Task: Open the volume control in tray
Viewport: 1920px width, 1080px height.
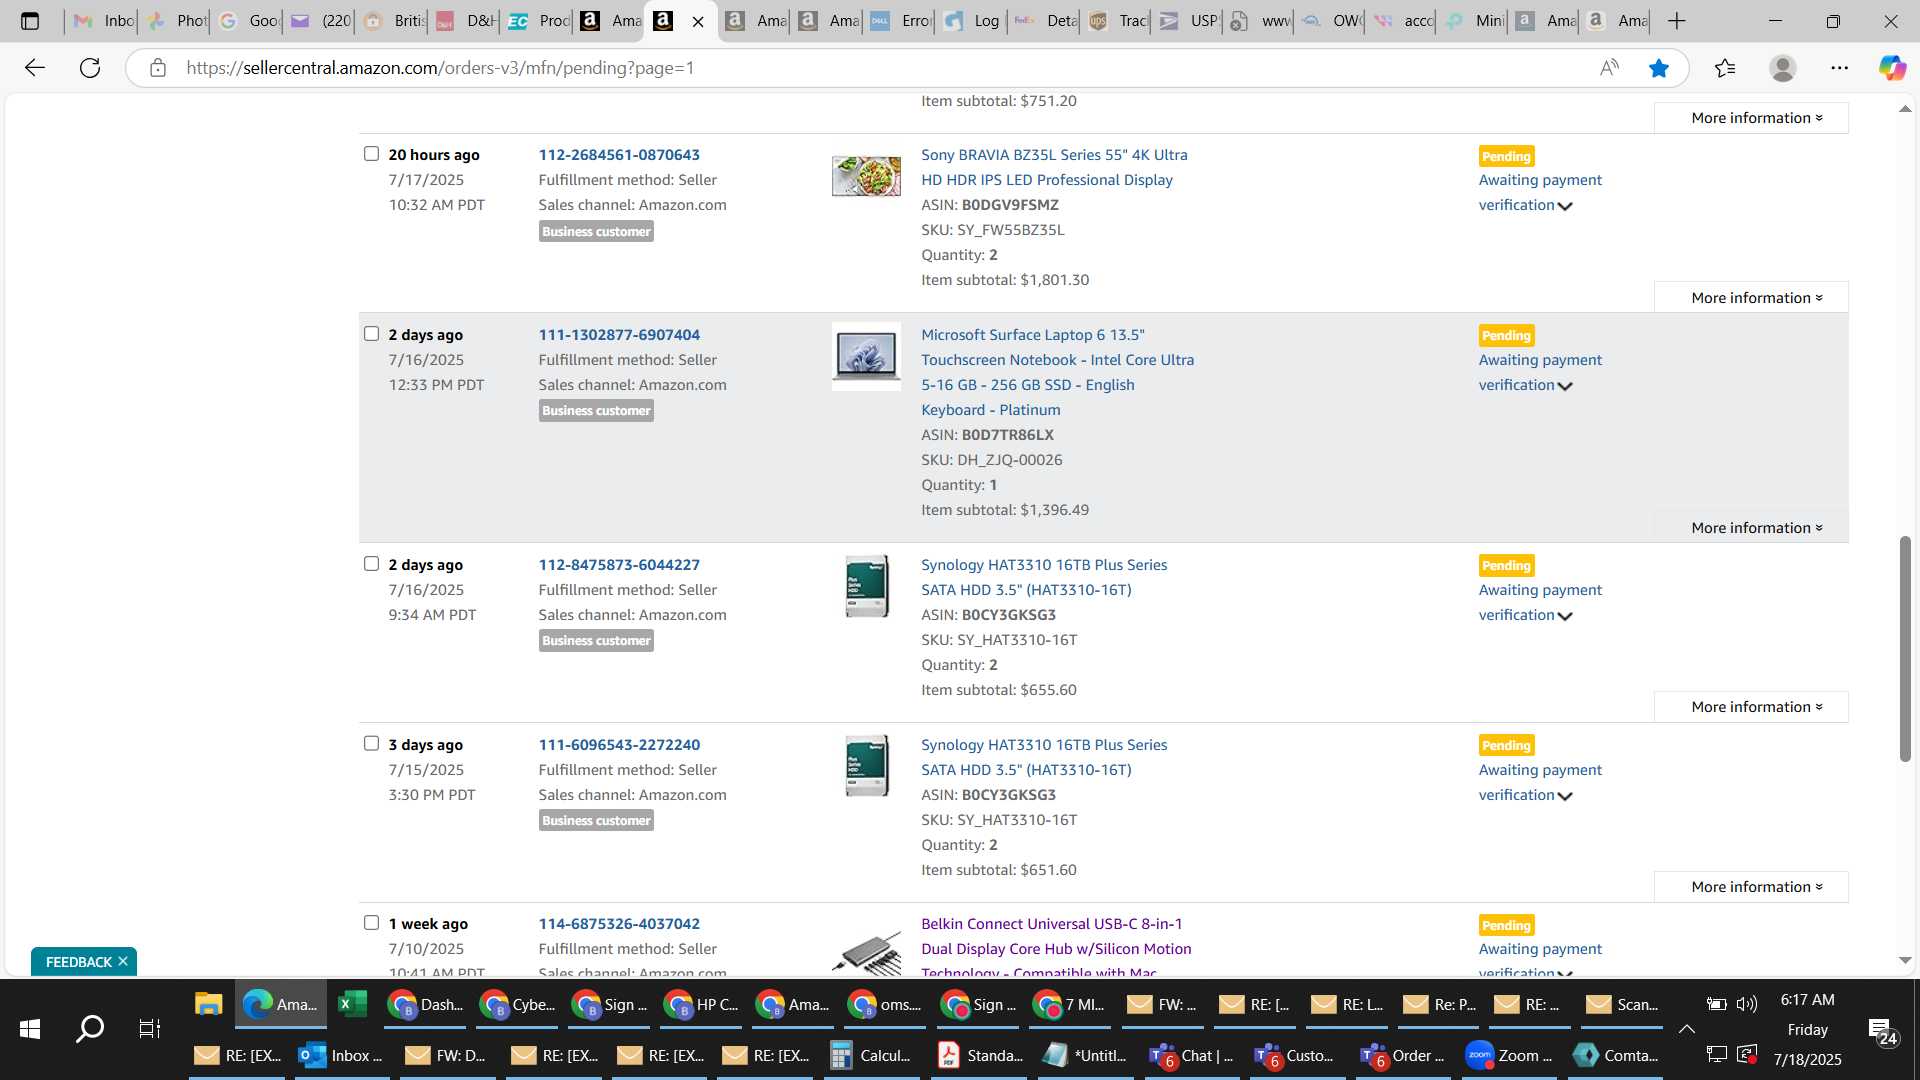Action: pos(1746,1004)
